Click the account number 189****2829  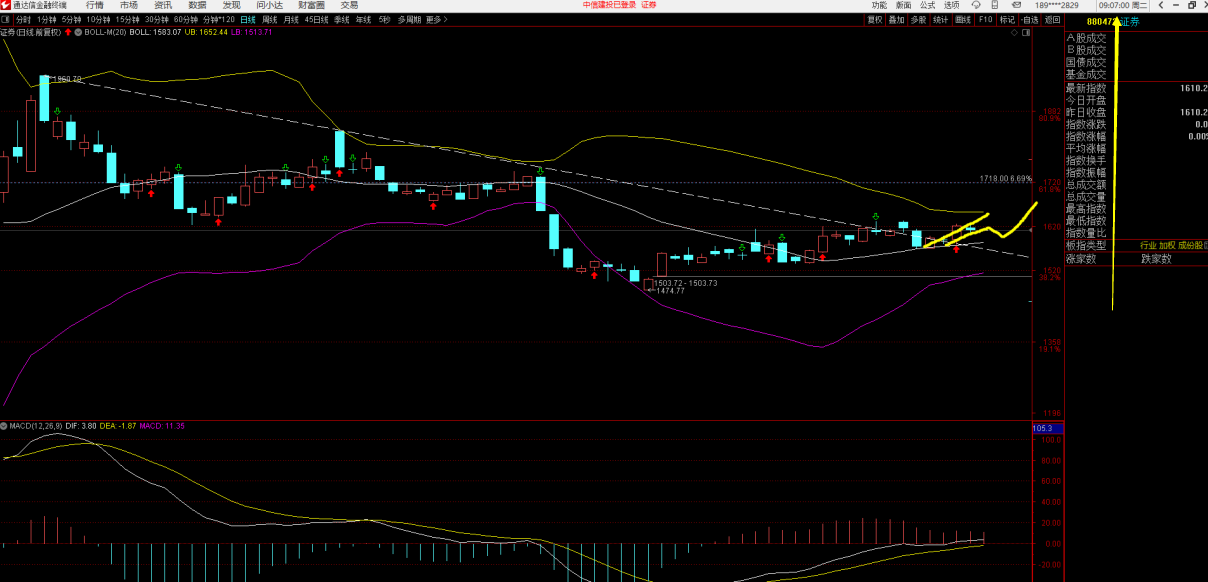(1056, 5)
